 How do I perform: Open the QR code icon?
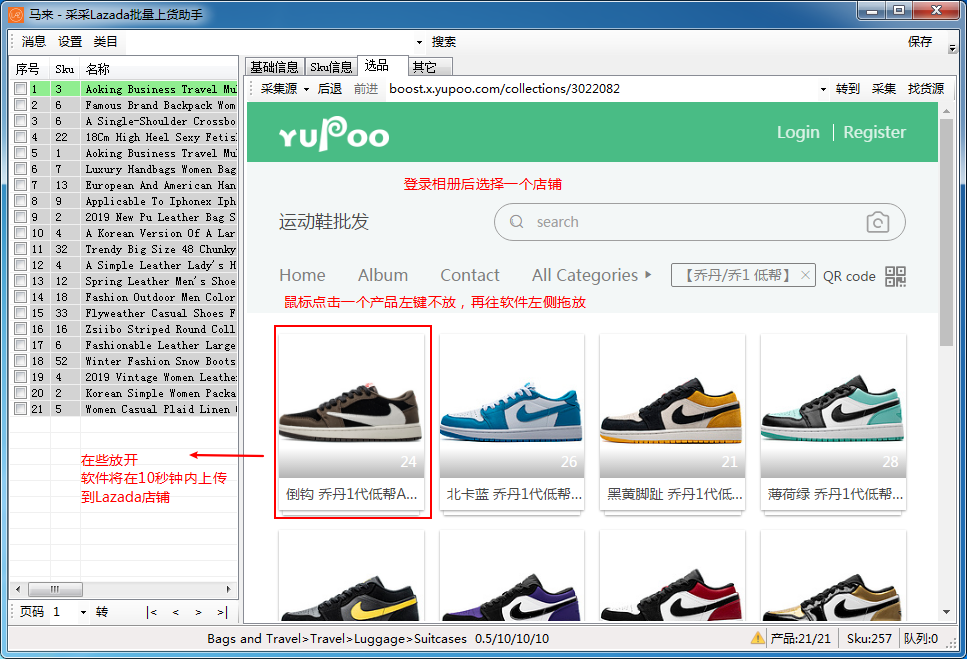[895, 276]
